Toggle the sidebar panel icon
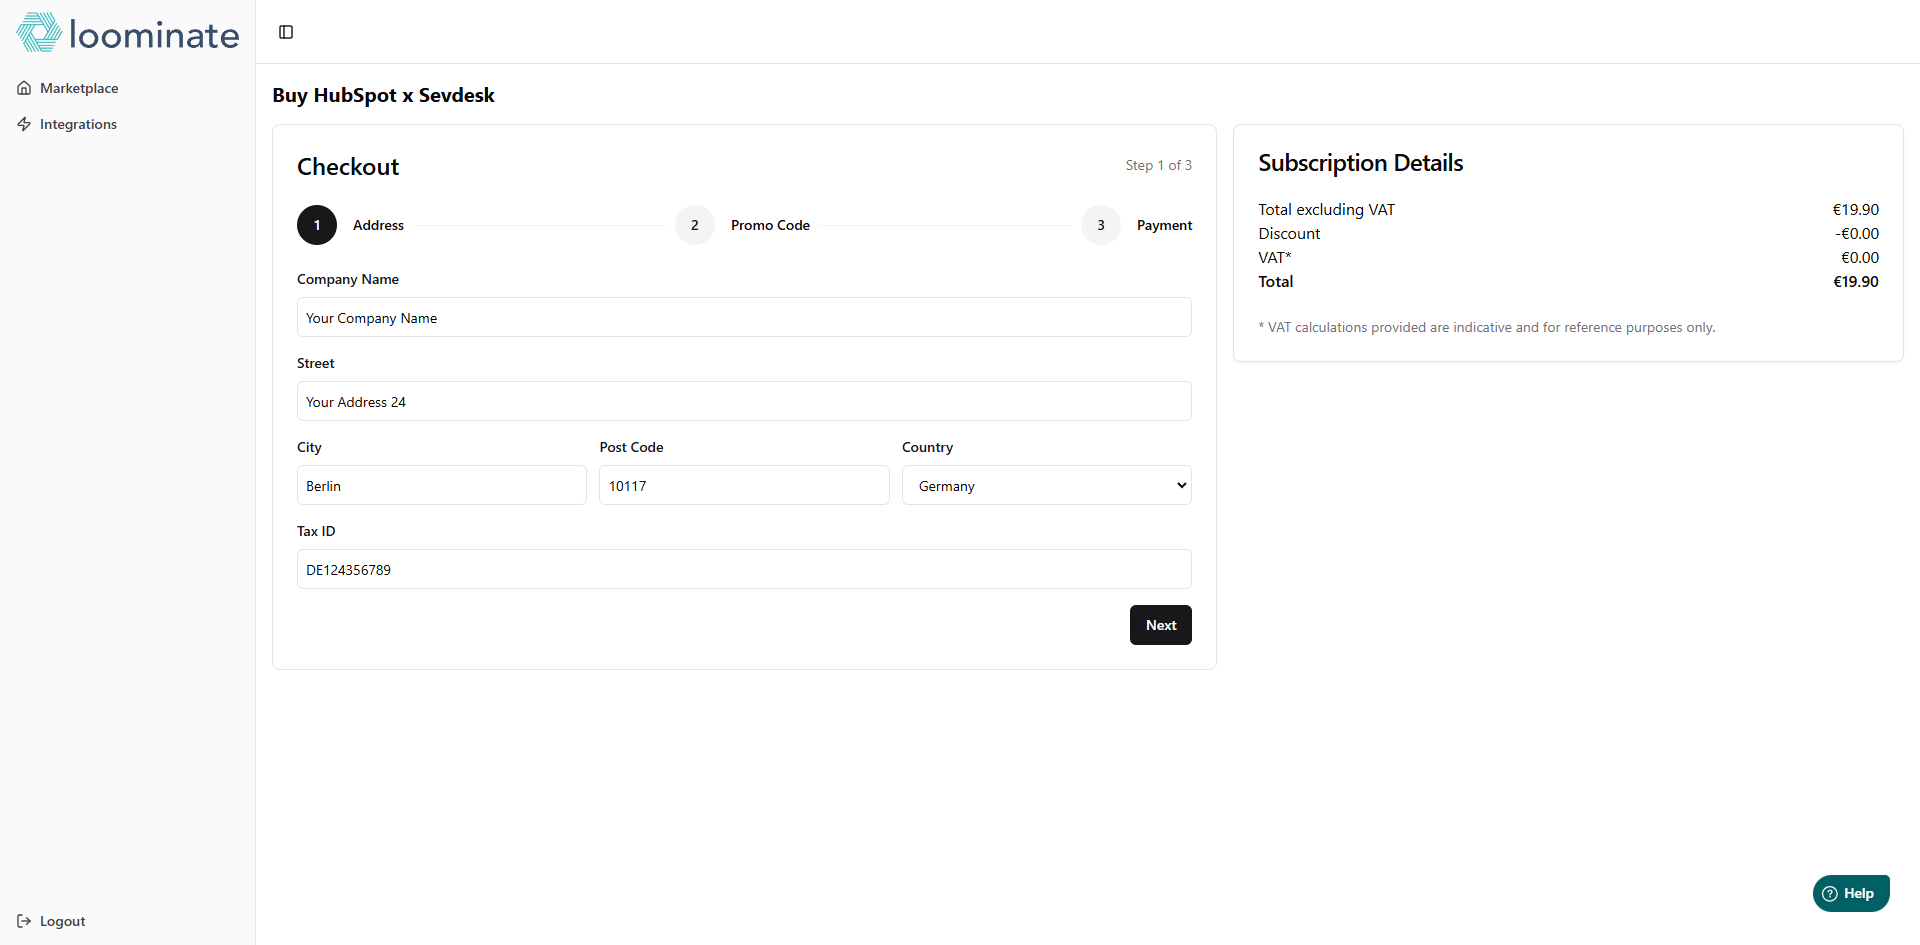Image resolution: width=1920 pixels, height=945 pixels. [286, 32]
